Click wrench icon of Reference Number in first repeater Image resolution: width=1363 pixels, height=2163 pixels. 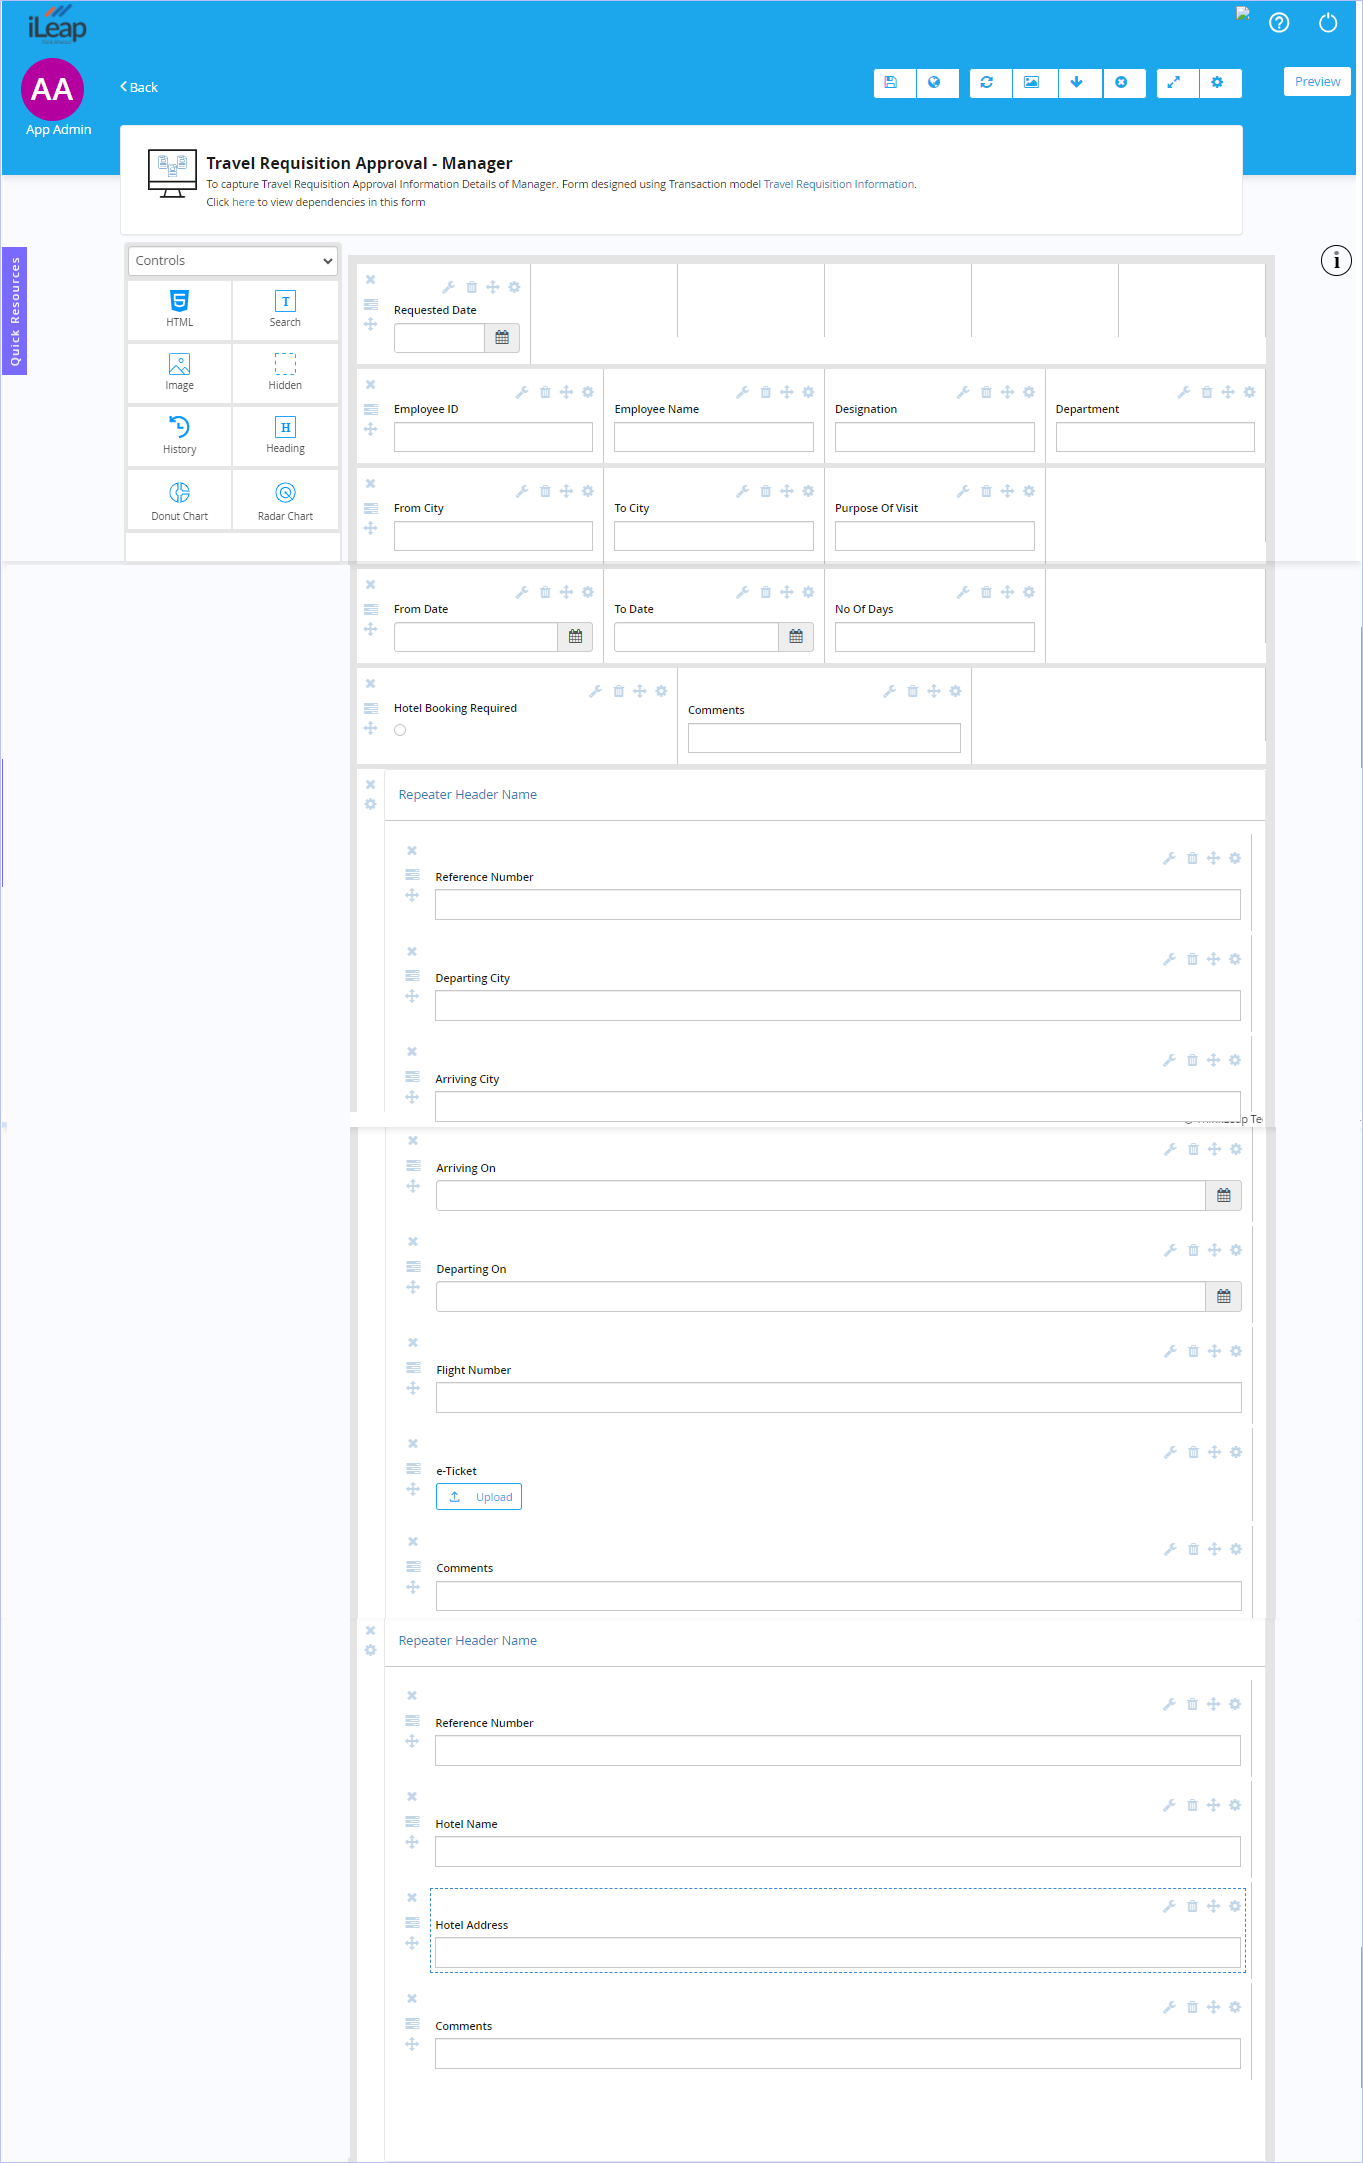pyautogui.click(x=1169, y=858)
